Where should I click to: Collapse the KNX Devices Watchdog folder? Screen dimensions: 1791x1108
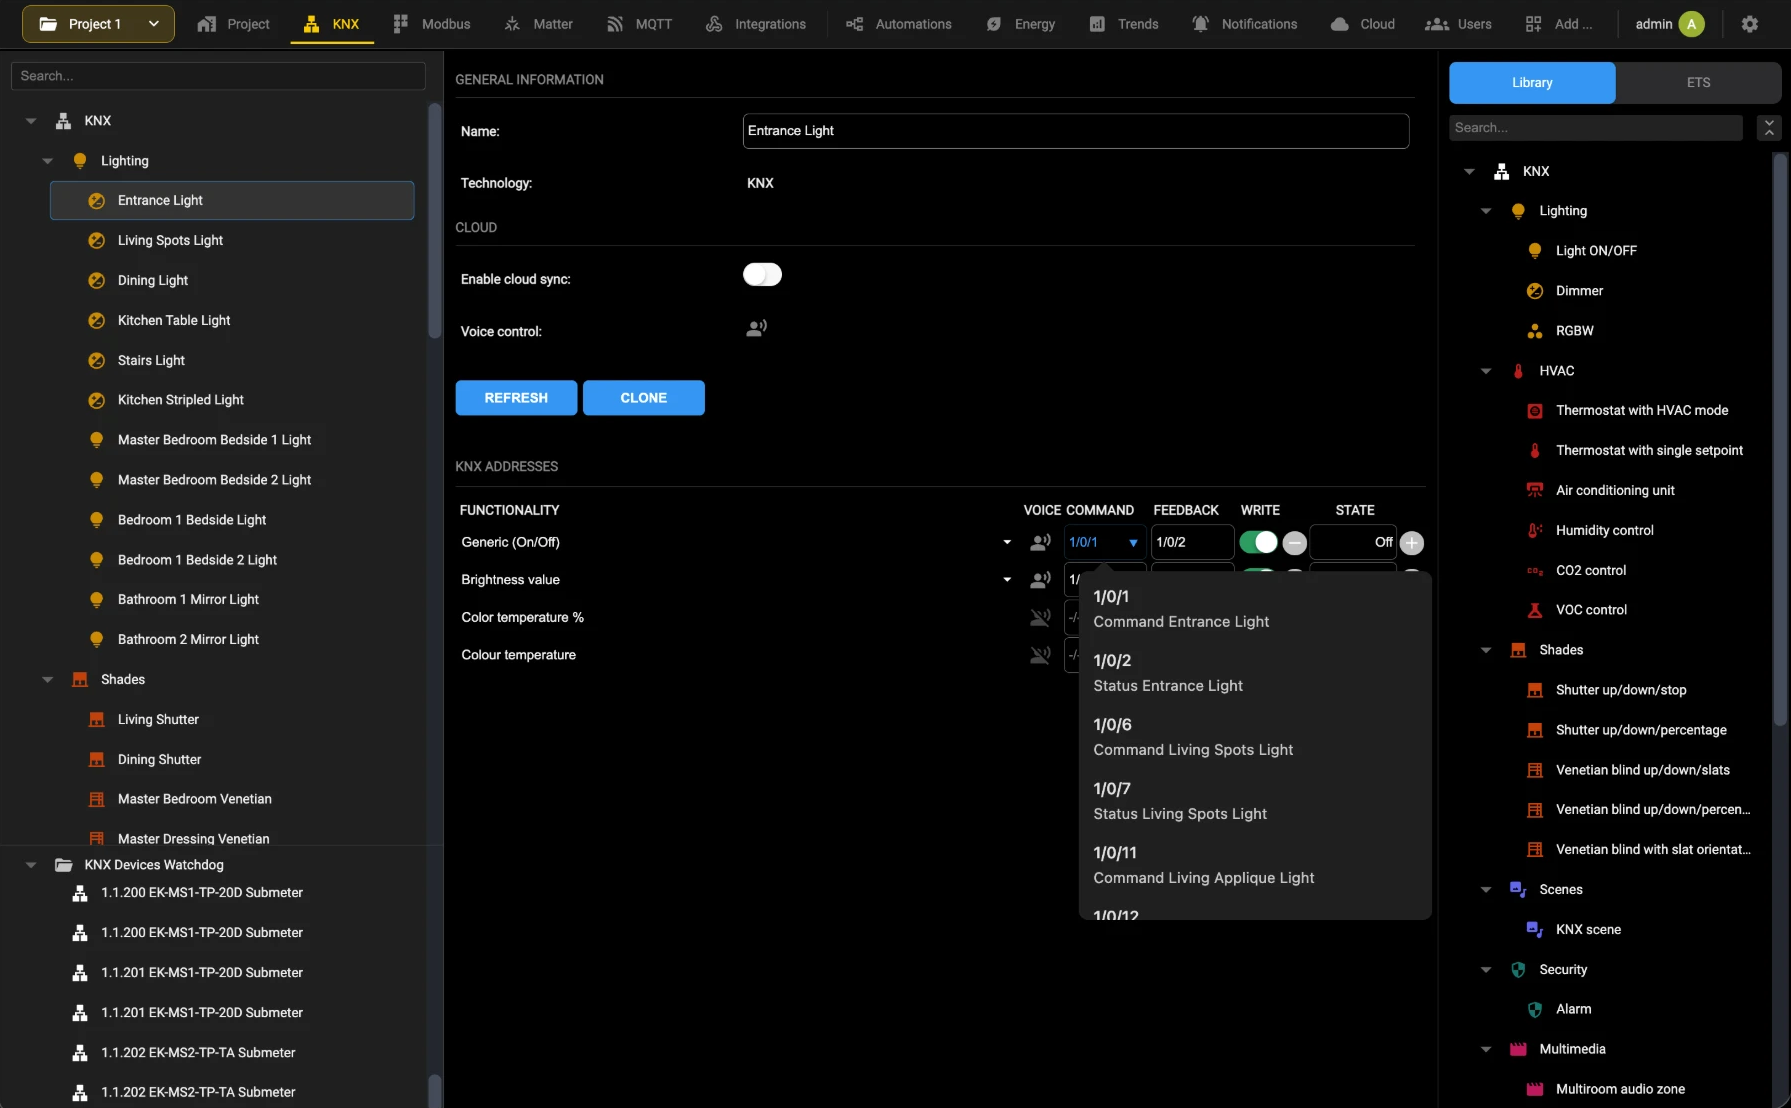click(31, 865)
